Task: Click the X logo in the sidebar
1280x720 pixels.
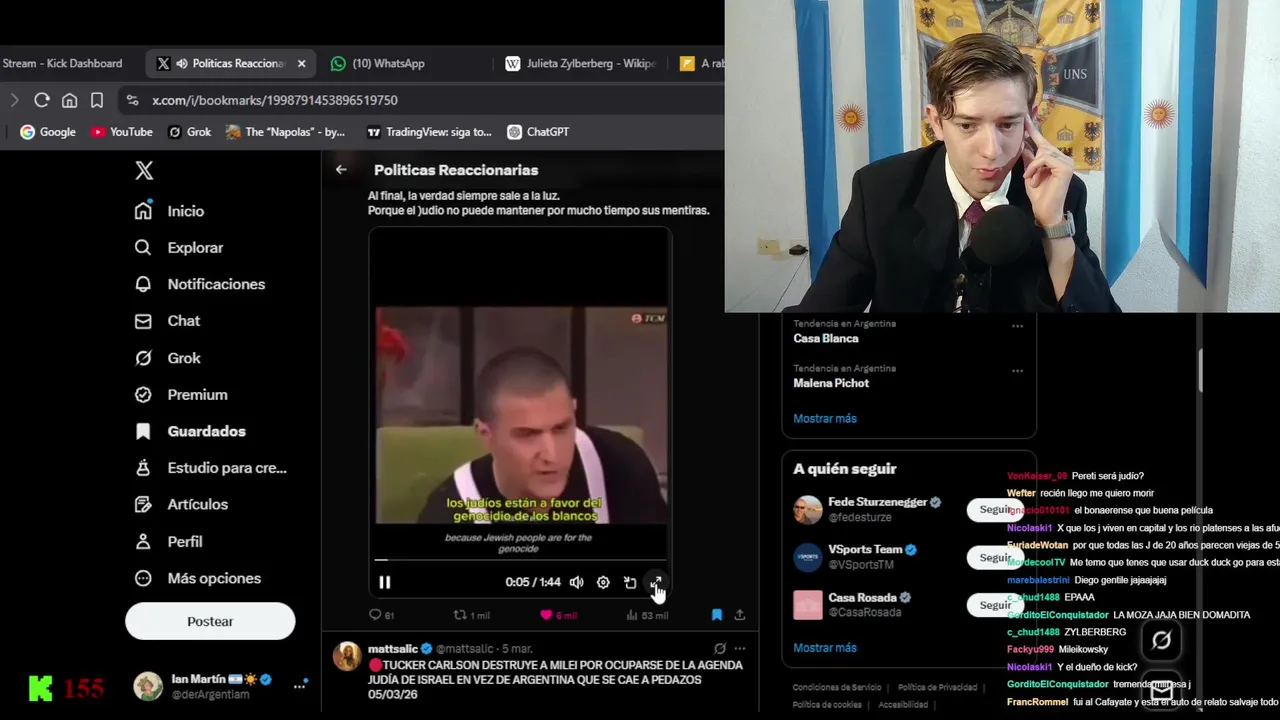Action: tap(144, 170)
